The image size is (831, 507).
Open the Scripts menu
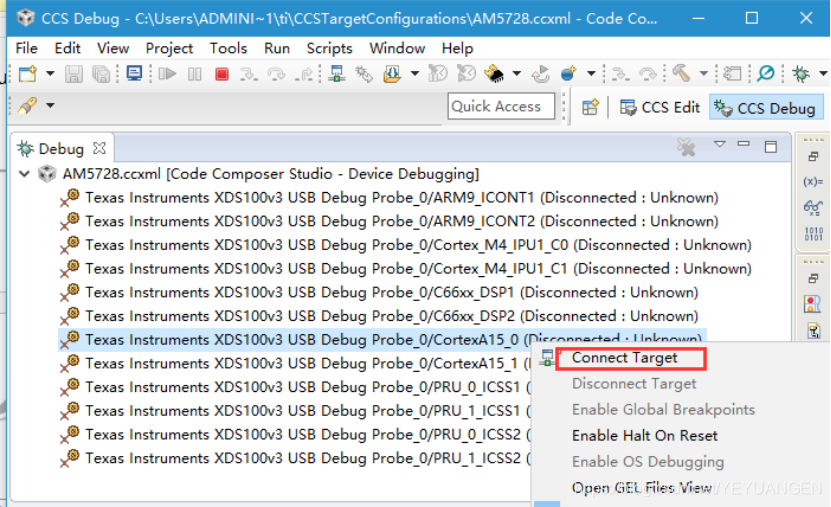pos(329,48)
